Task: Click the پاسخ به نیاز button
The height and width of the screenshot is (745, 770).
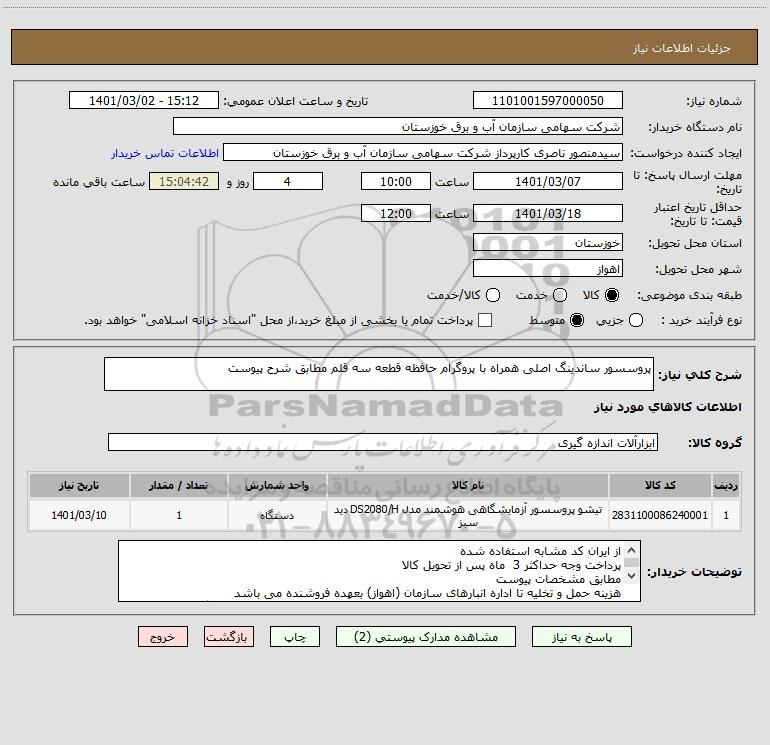Action: click(x=582, y=637)
